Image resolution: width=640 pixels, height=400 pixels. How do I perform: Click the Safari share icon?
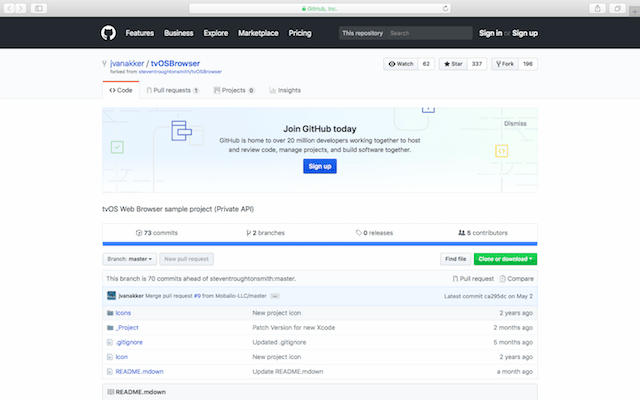click(597, 7)
